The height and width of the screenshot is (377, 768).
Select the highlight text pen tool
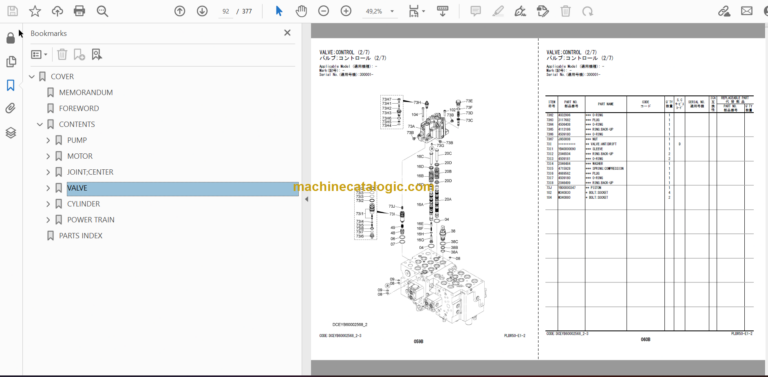(498, 11)
